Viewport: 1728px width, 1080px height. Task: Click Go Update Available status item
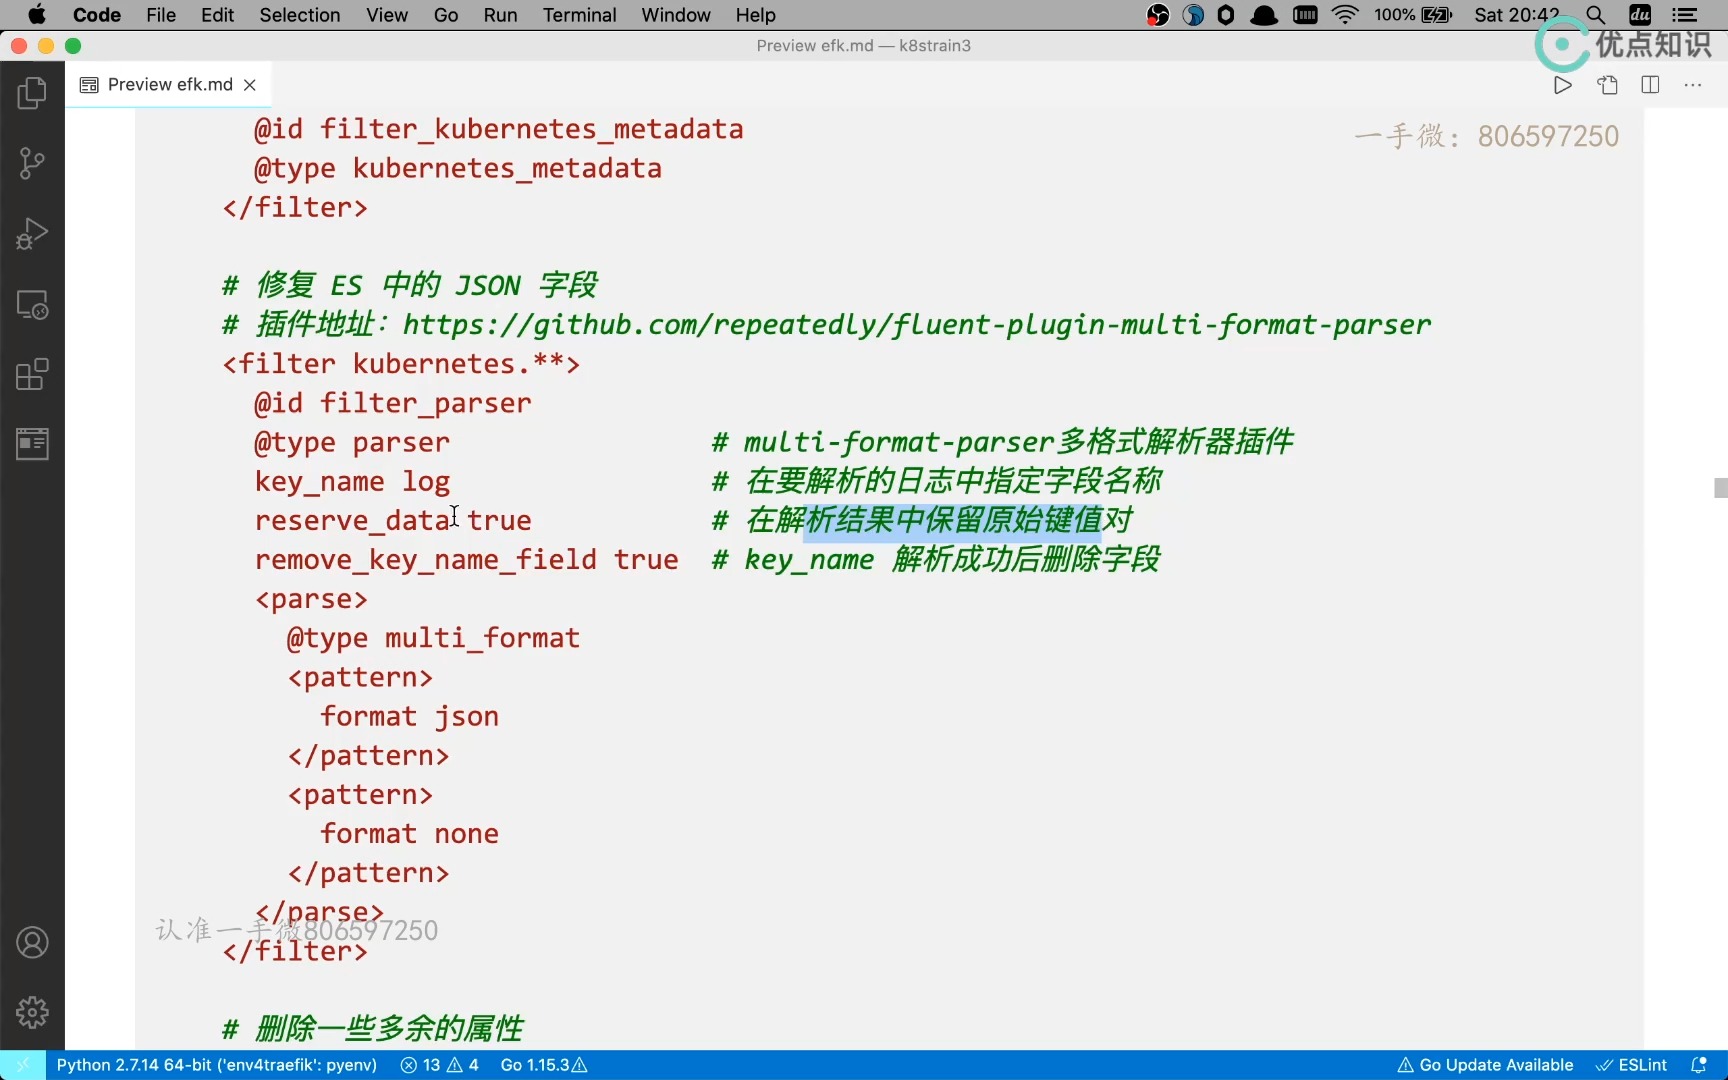click(1485, 1065)
